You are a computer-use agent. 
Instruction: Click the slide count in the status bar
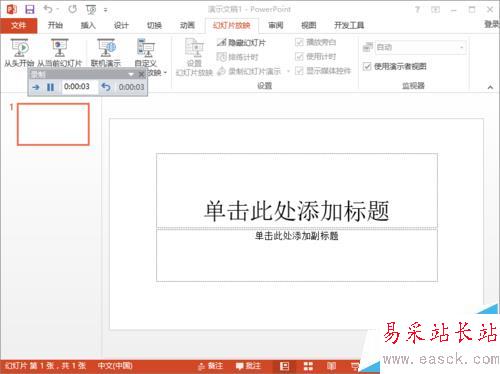46,366
